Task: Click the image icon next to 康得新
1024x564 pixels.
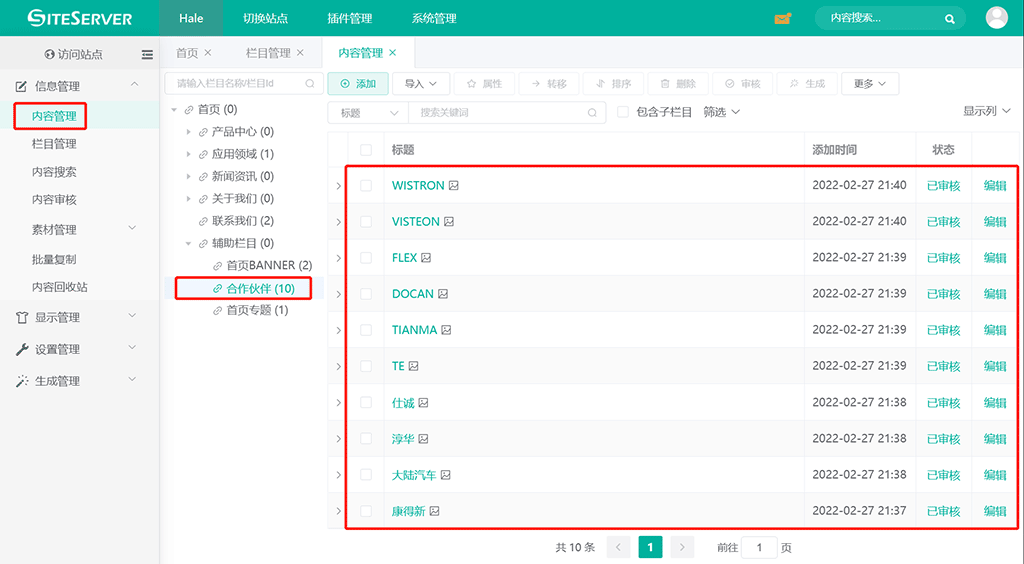Action: pyautogui.click(x=435, y=511)
